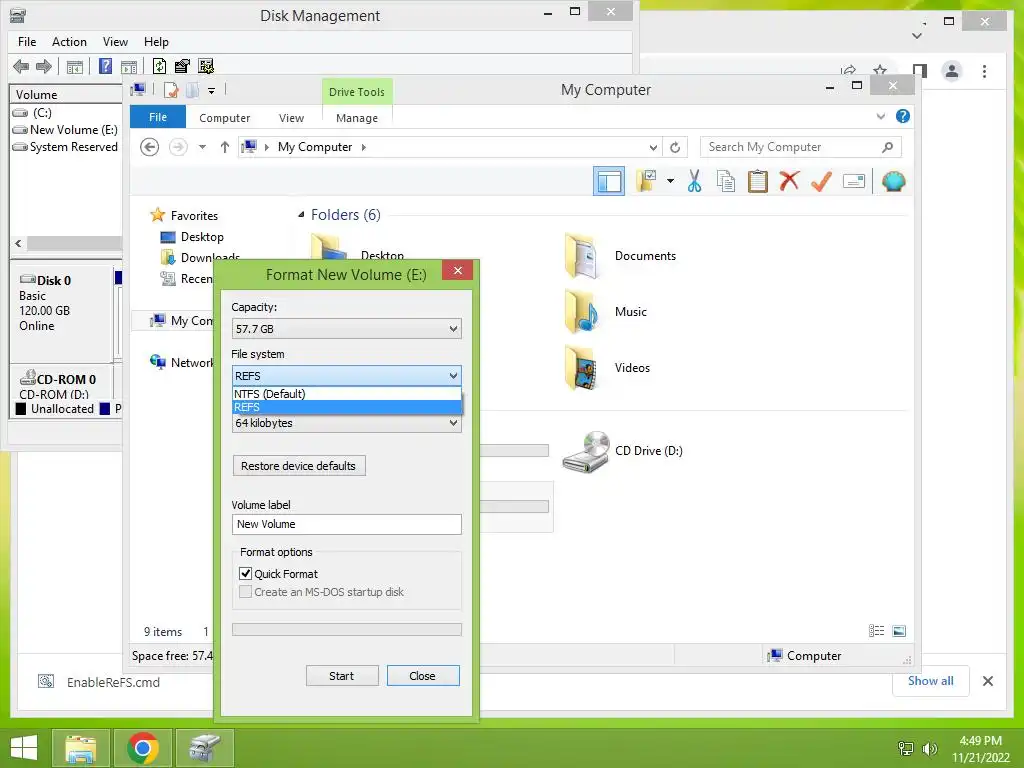The height and width of the screenshot is (768, 1024).
Task: Collapse the Folders (6) group
Action: (x=301, y=215)
